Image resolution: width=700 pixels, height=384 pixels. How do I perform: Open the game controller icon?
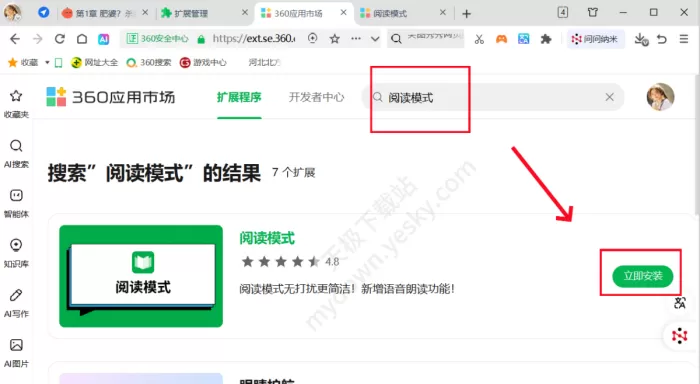click(x=501, y=39)
